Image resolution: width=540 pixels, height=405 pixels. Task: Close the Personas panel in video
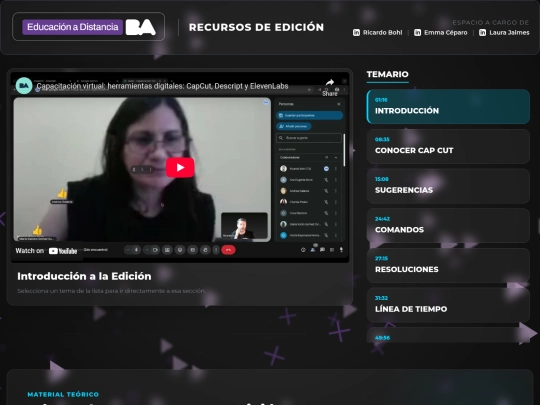(339, 104)
